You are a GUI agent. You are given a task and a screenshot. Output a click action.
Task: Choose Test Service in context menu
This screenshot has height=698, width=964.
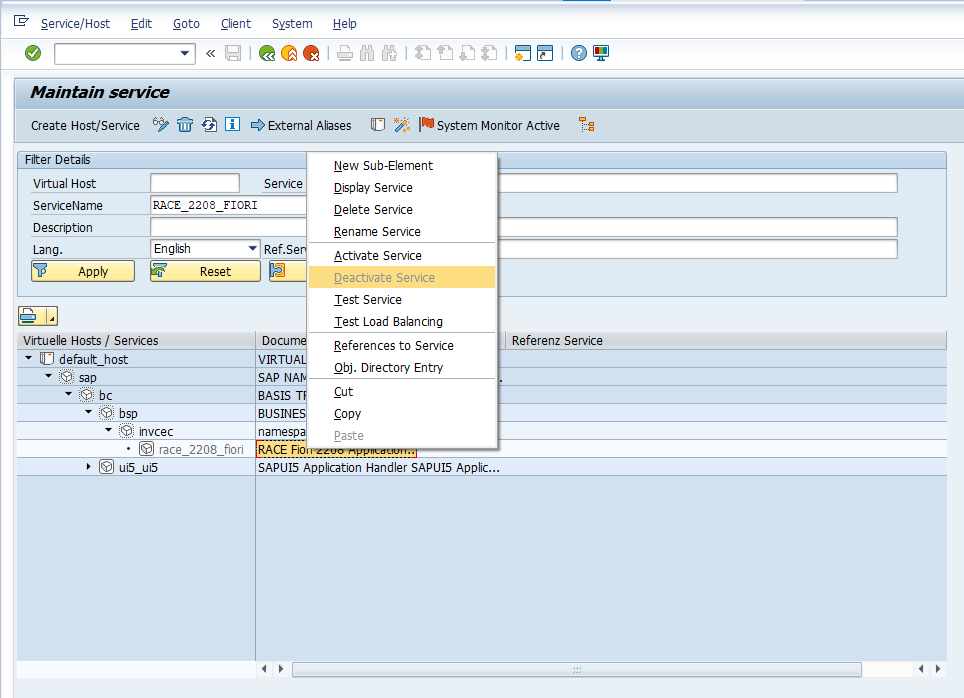[367, 300]
